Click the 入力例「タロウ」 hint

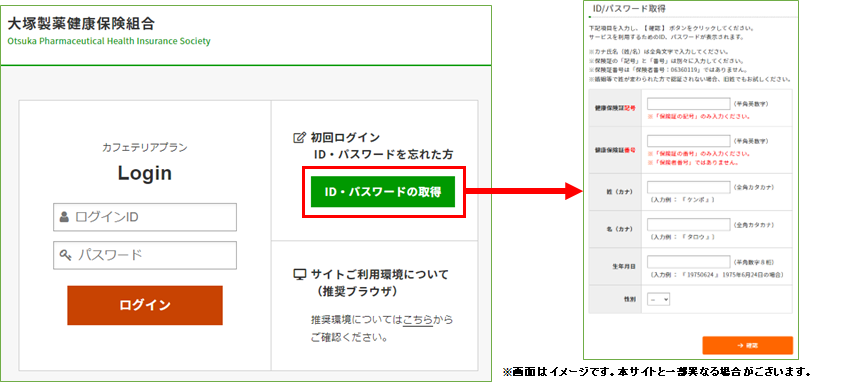click(x=683, y=237)
